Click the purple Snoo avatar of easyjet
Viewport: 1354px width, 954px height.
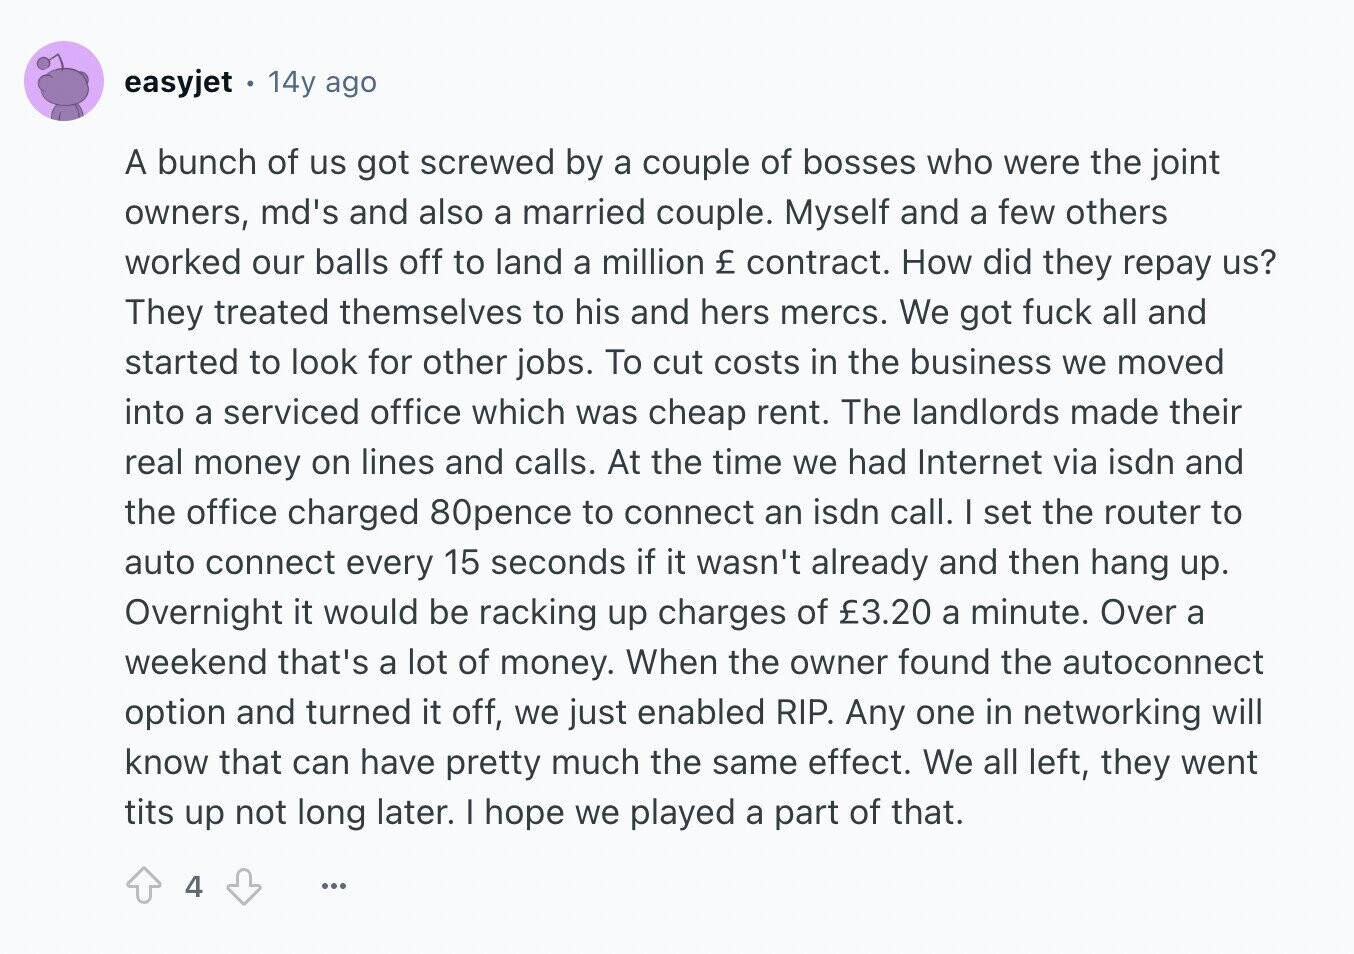tap(64, 81)
